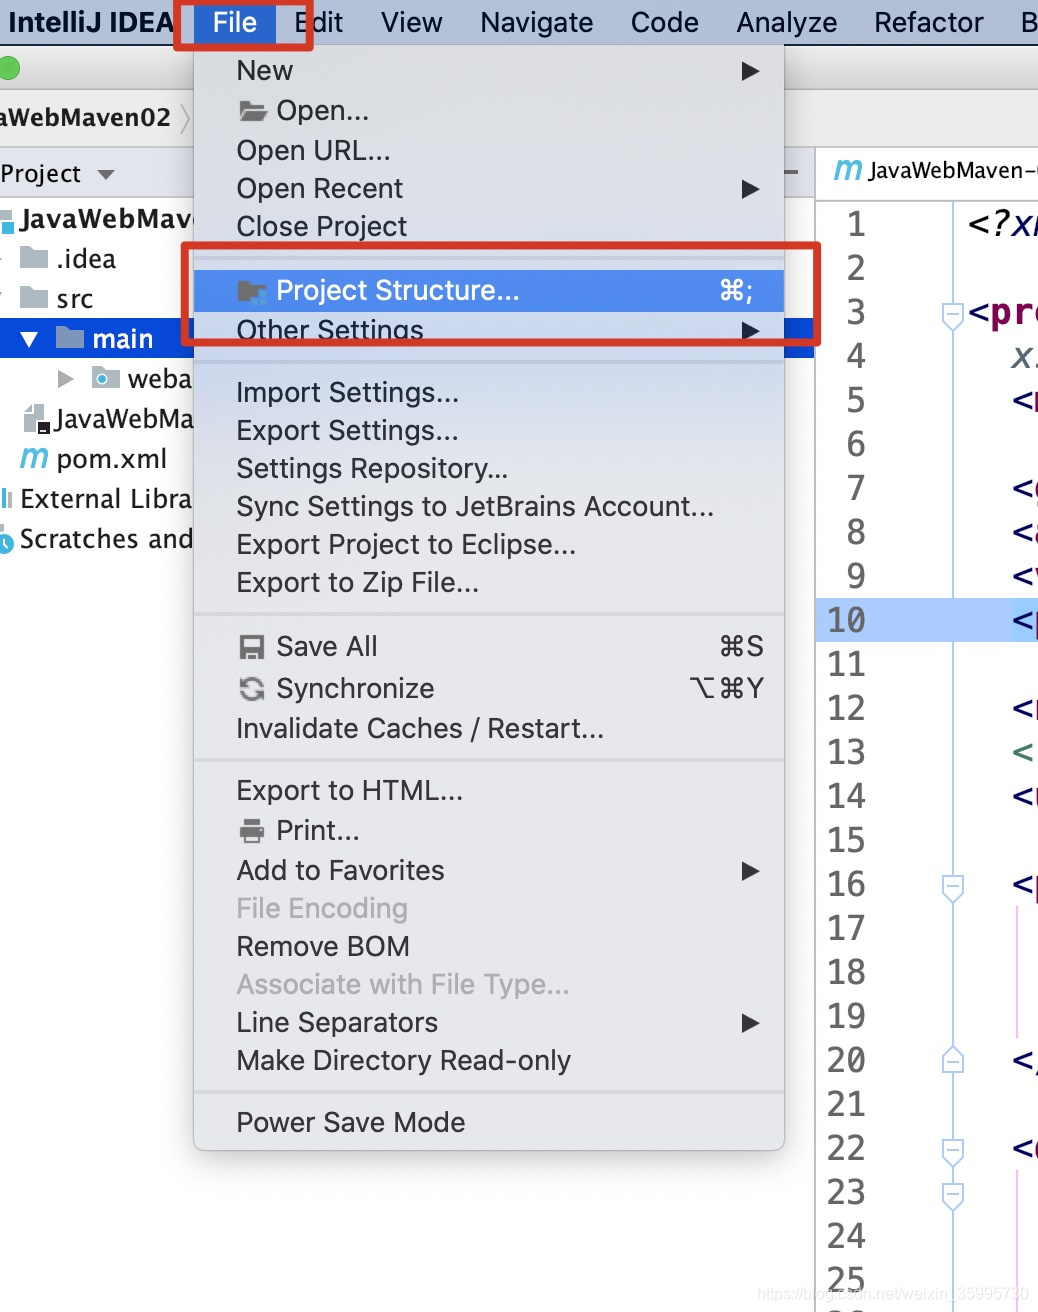Open the Edit menu

319,22
